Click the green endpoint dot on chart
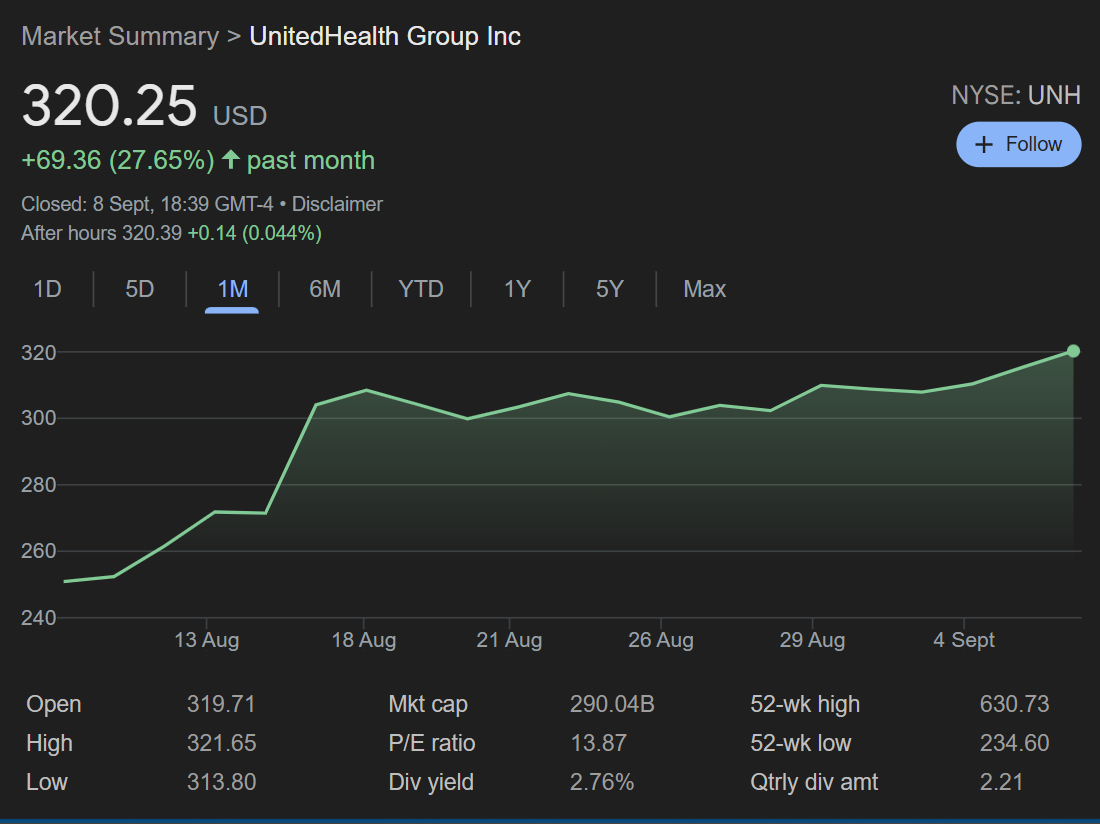The height and width of the screenshot is (824, 1100). pos(1073,351)
